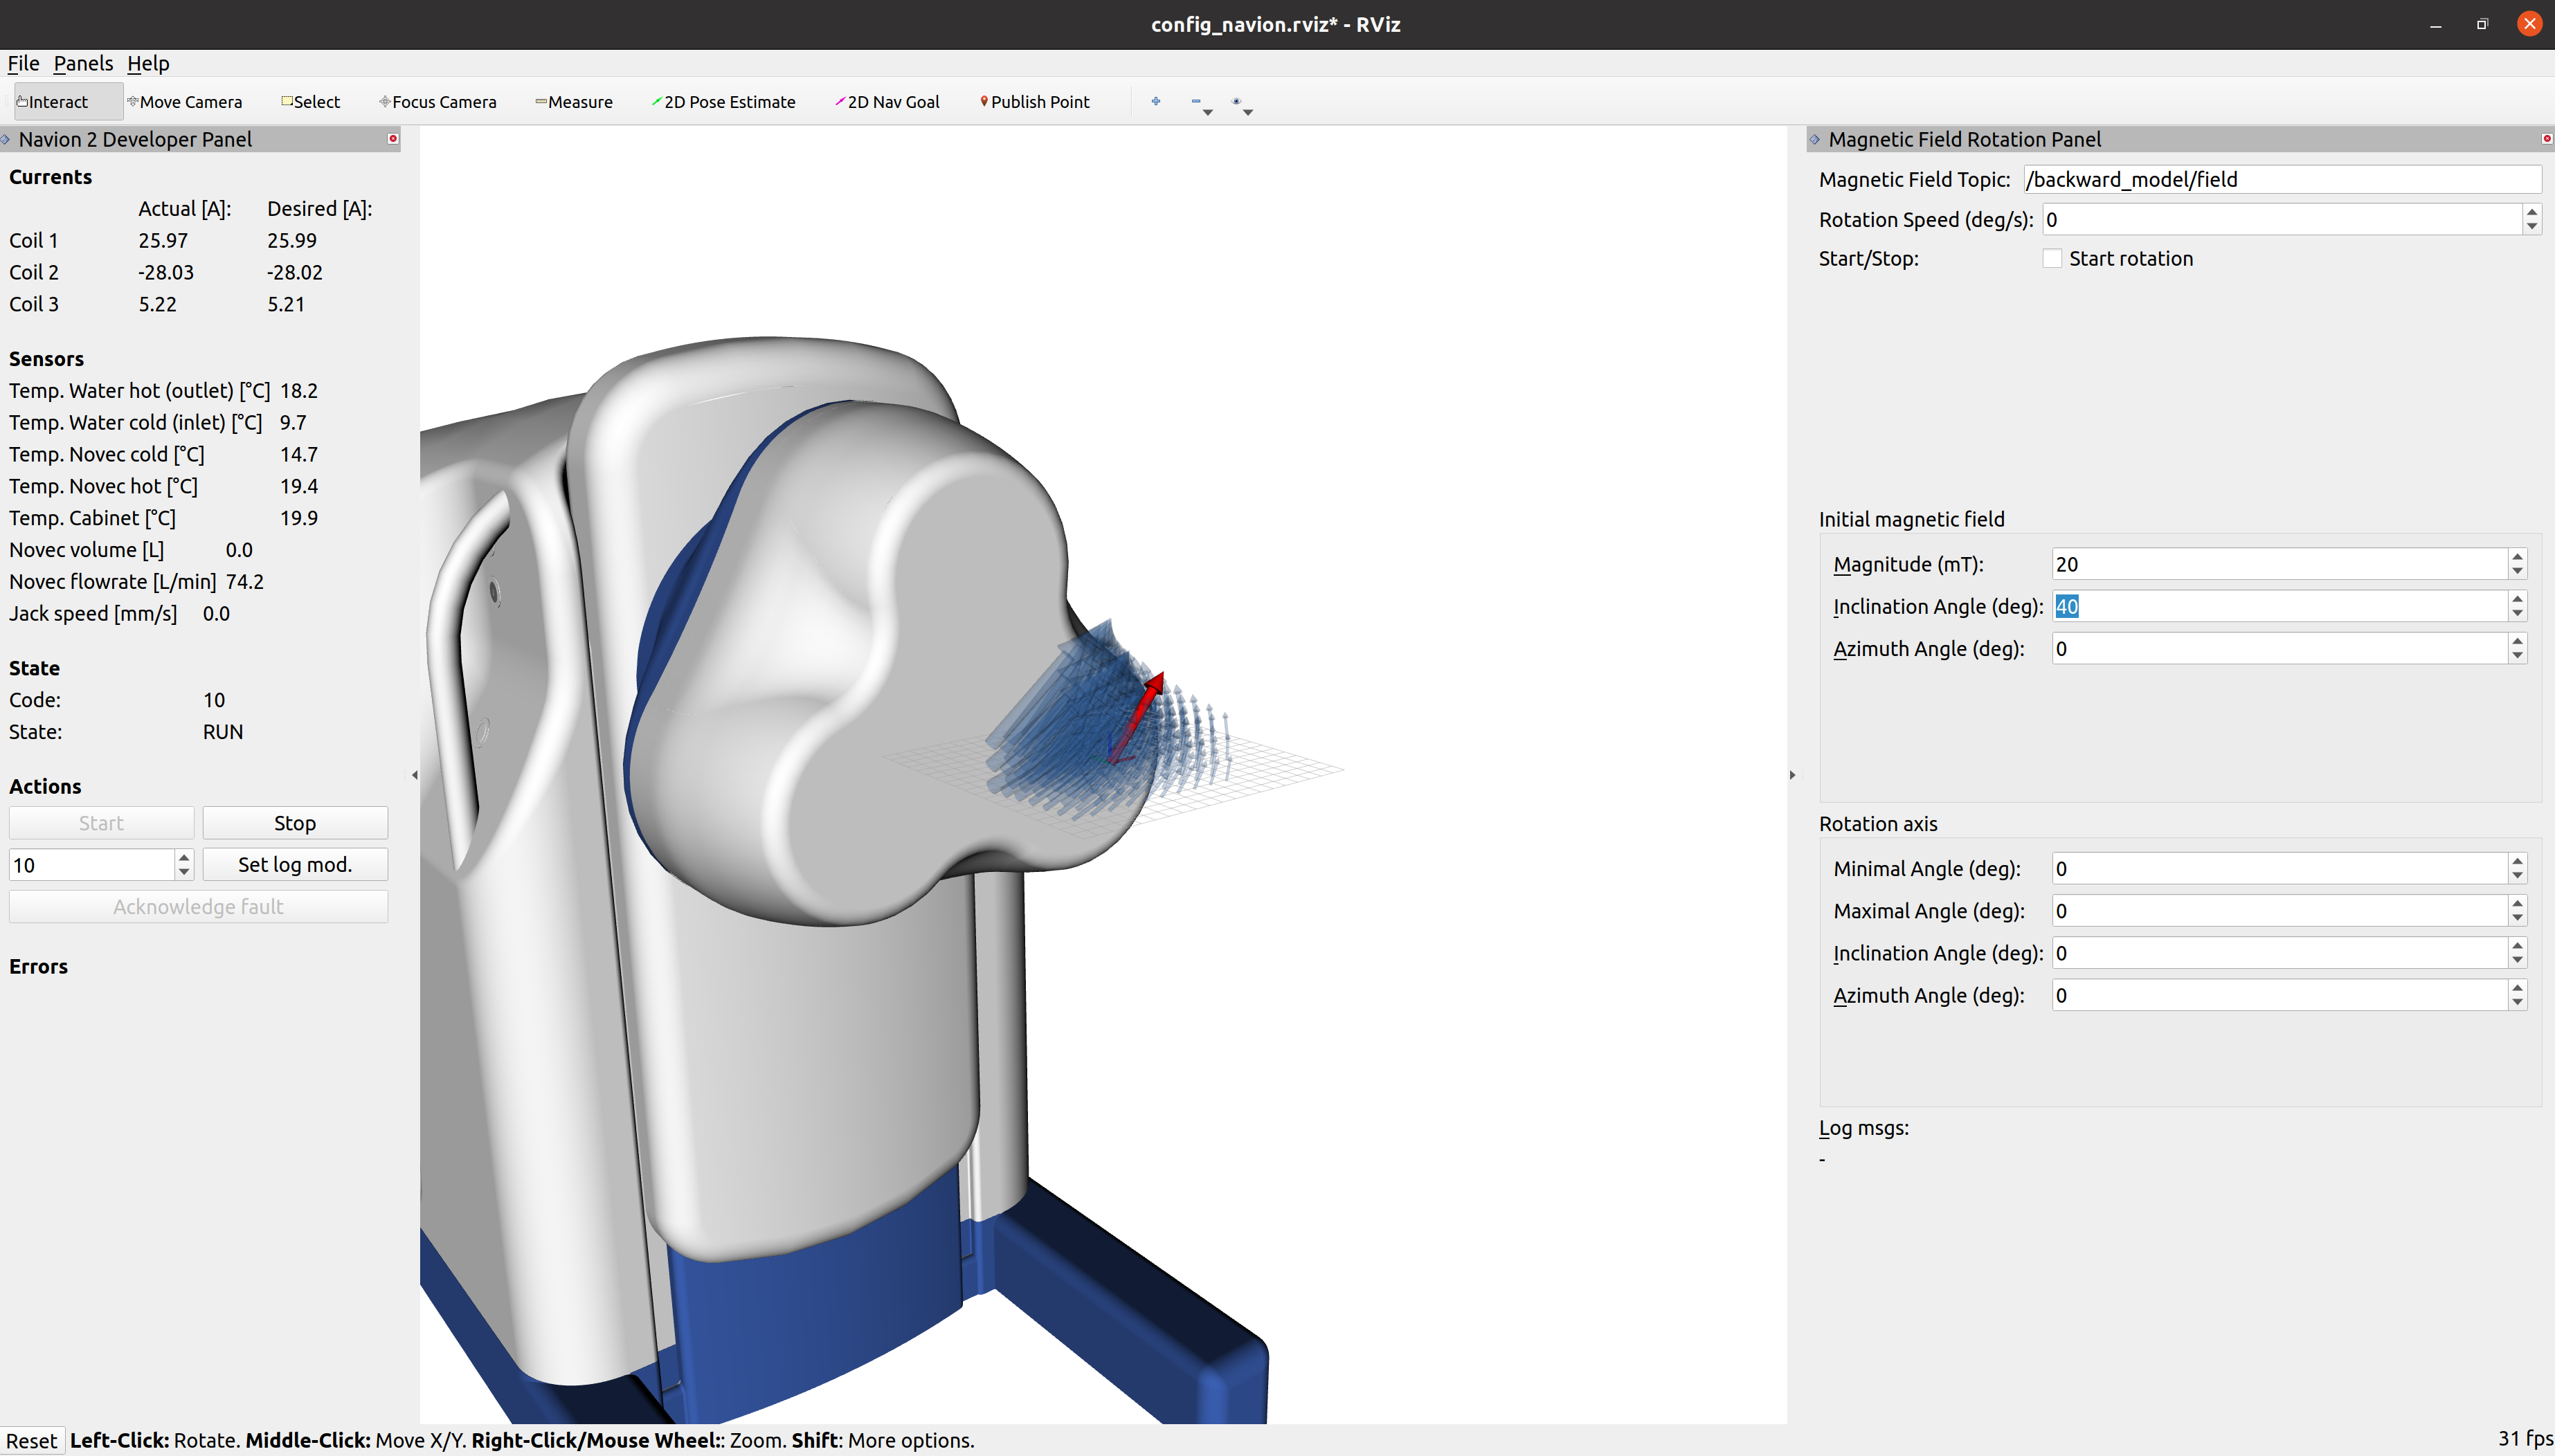The image size is (2555, 1456).
Task: Activate the 2D Nav Goal tool
Action: [888, 102]
